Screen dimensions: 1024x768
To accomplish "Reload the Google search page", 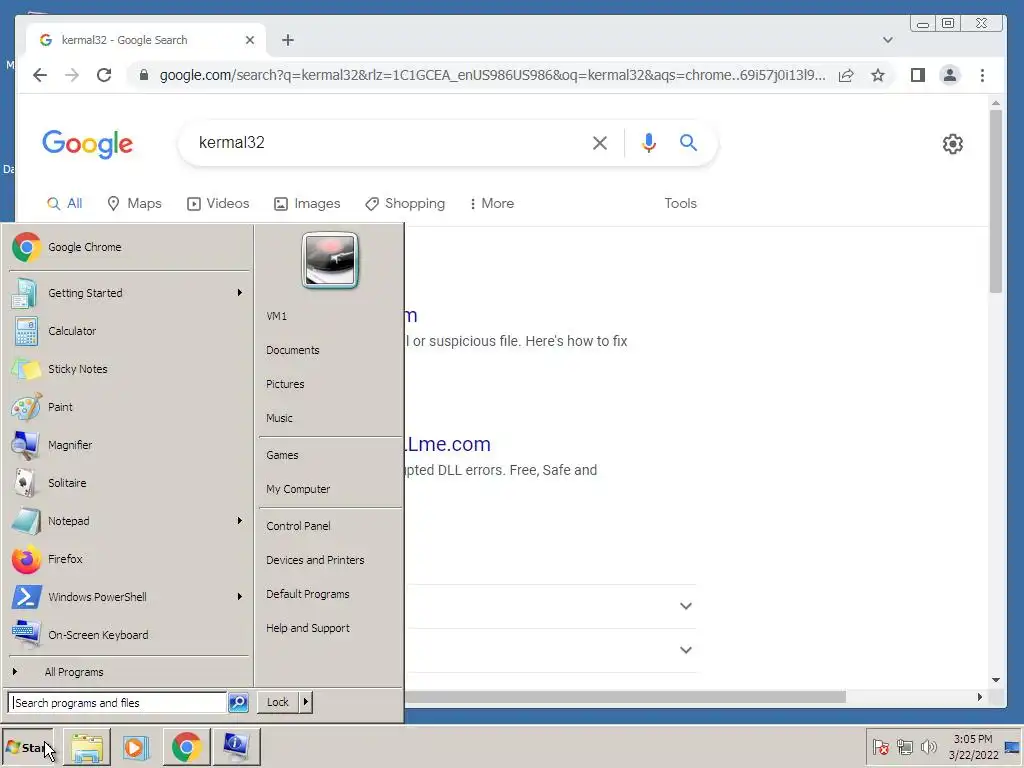I will tap(104, 75).
